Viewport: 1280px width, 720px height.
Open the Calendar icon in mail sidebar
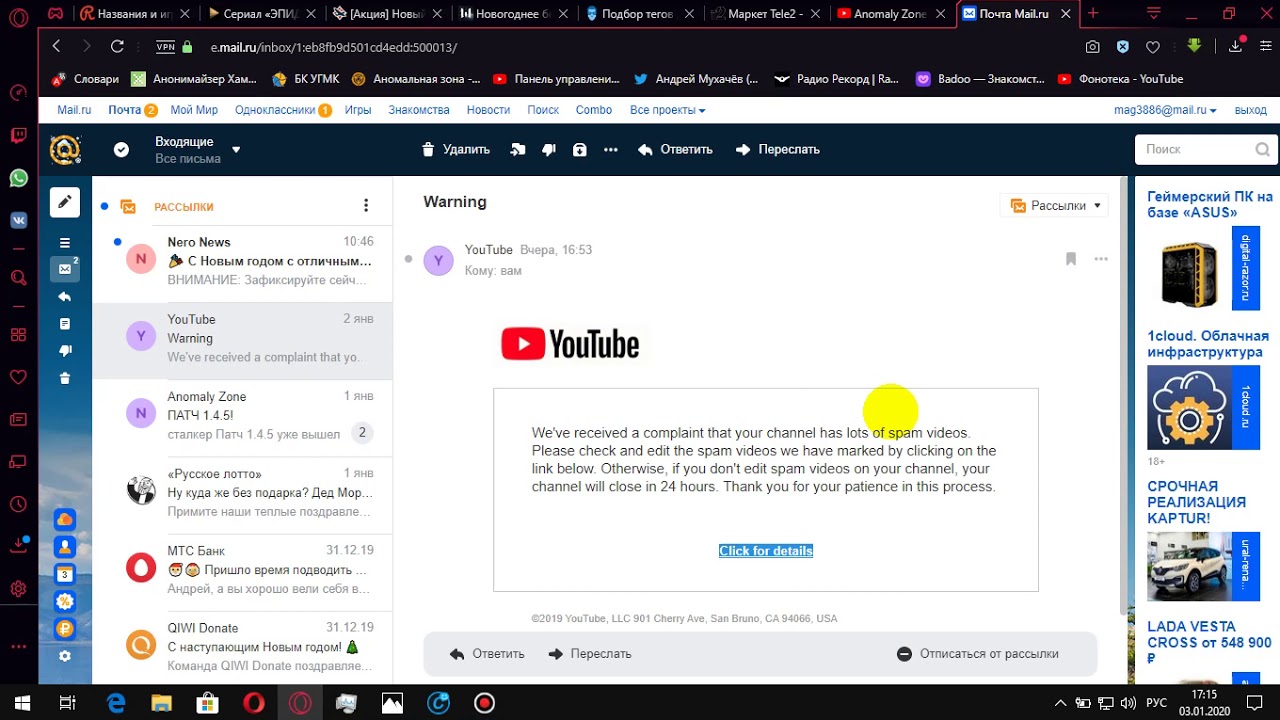[x=65, y=574]
